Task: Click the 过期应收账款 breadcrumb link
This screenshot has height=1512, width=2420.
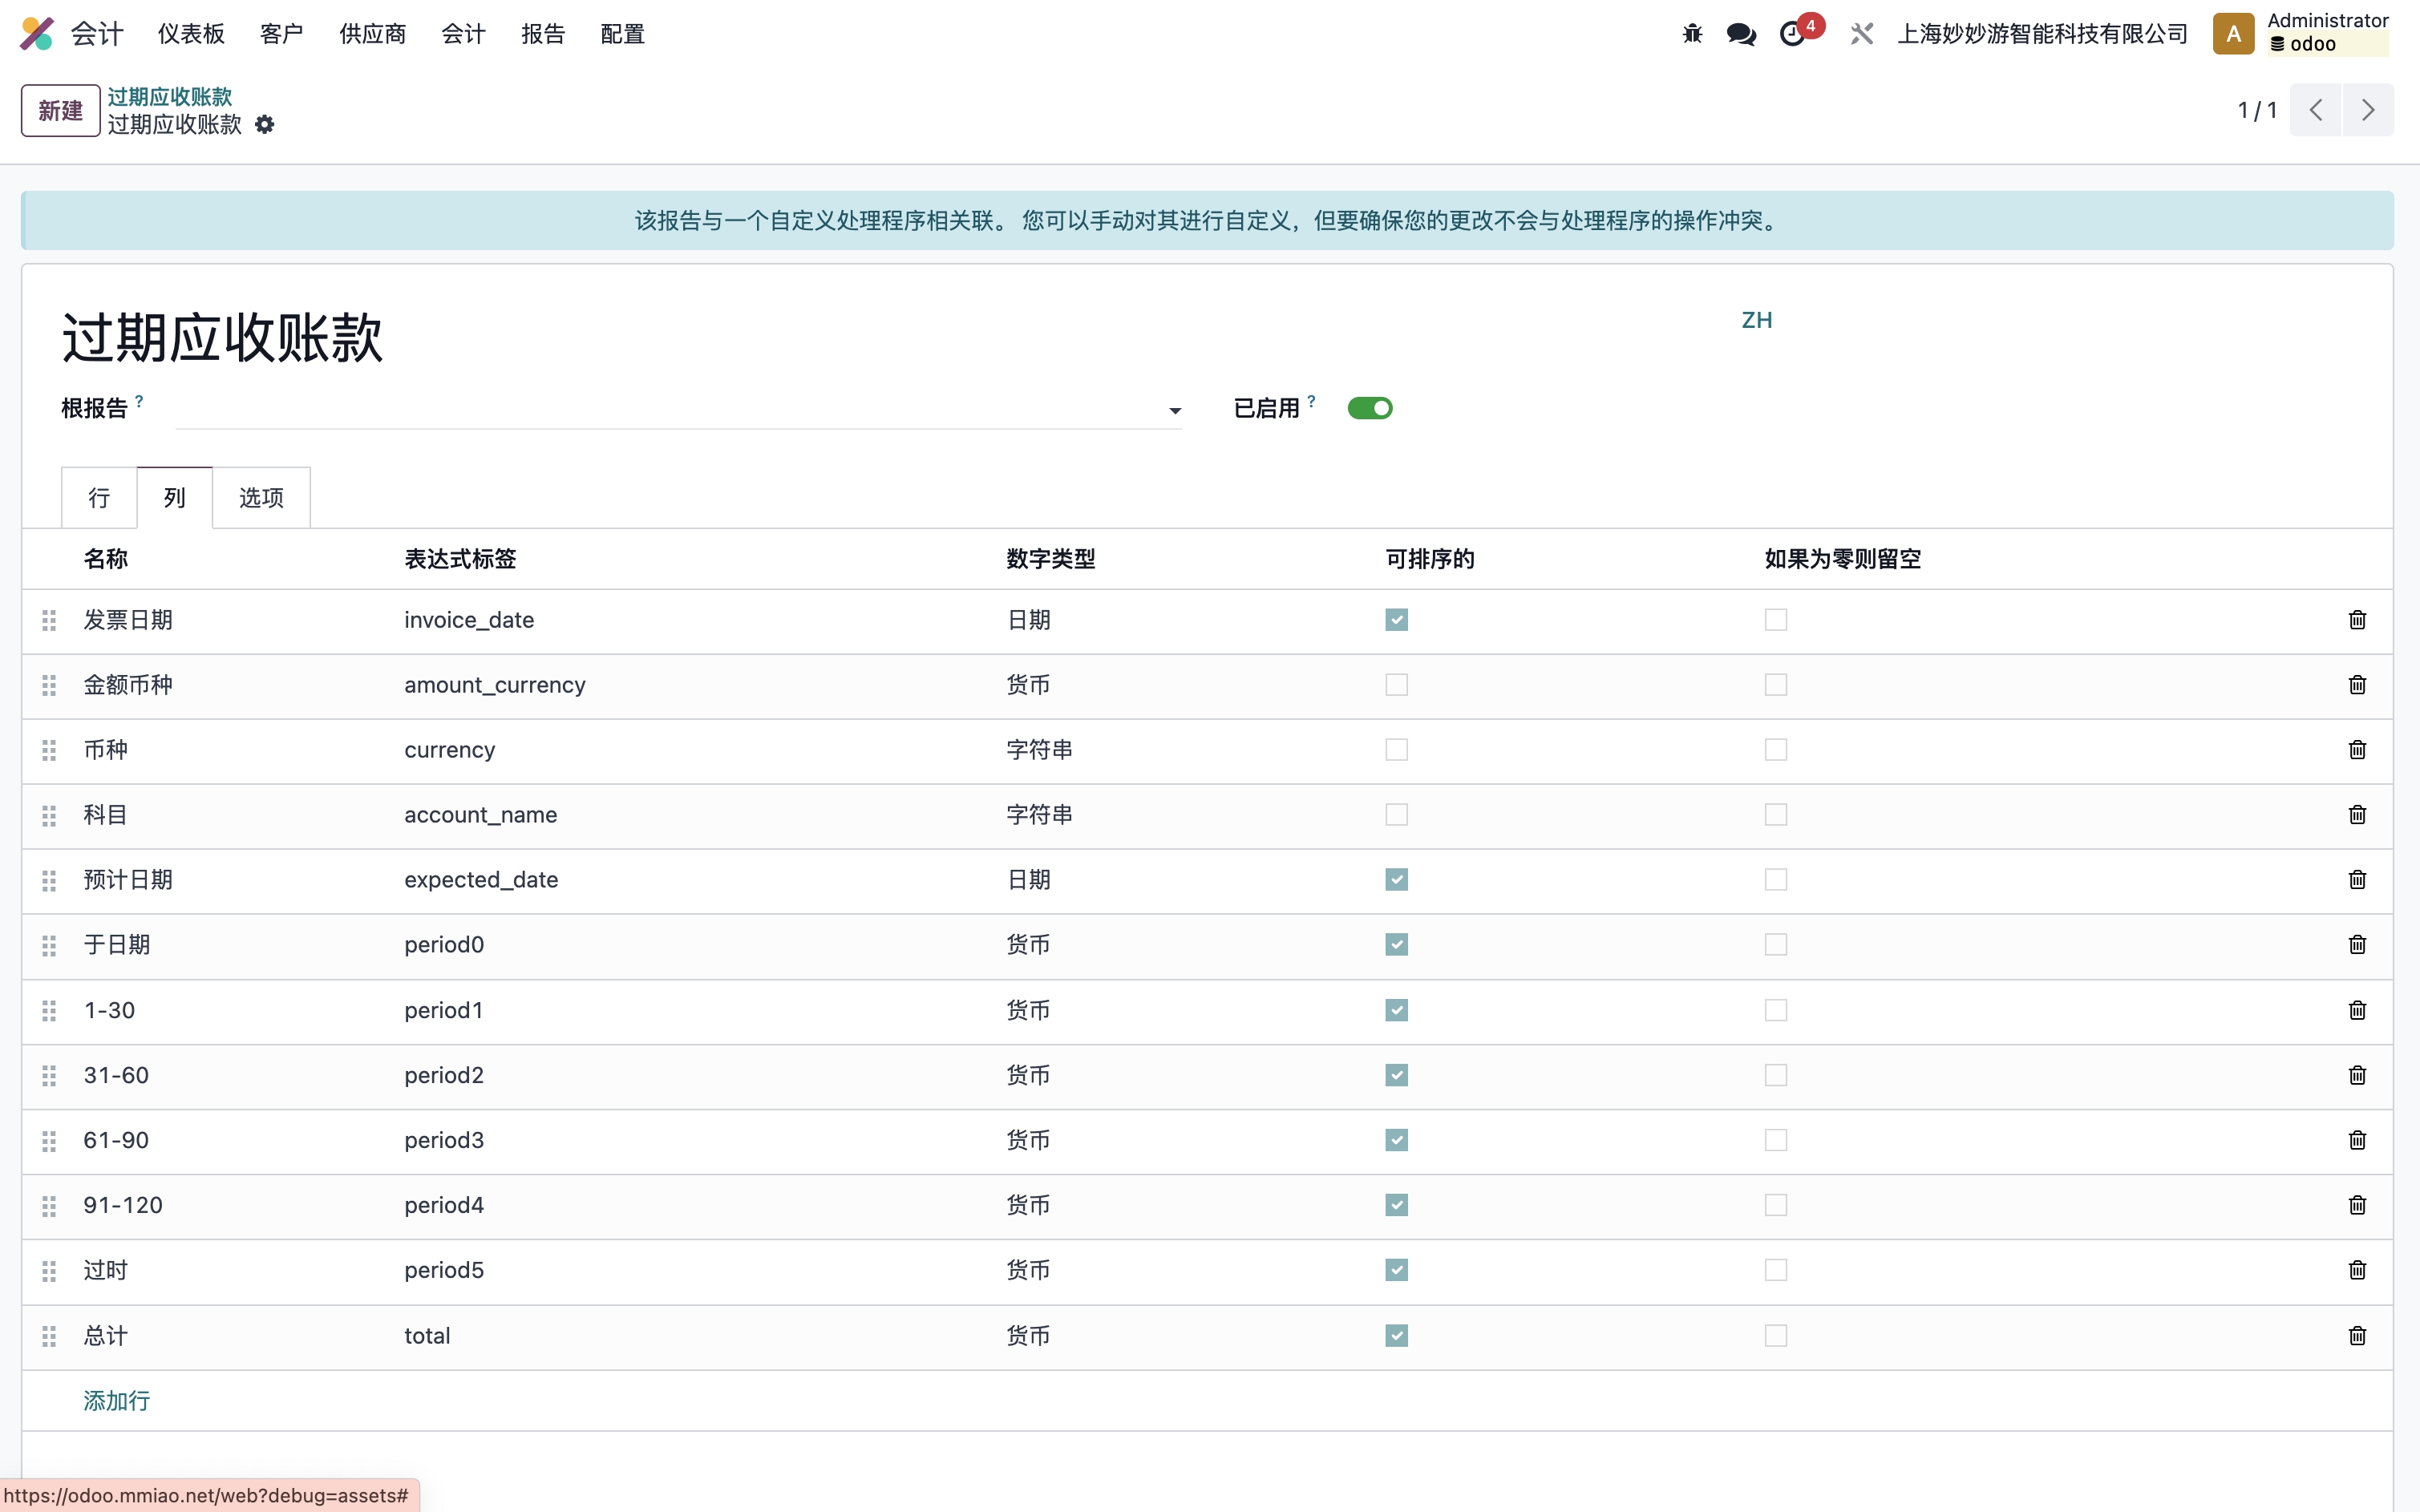Action: point(170,96)
